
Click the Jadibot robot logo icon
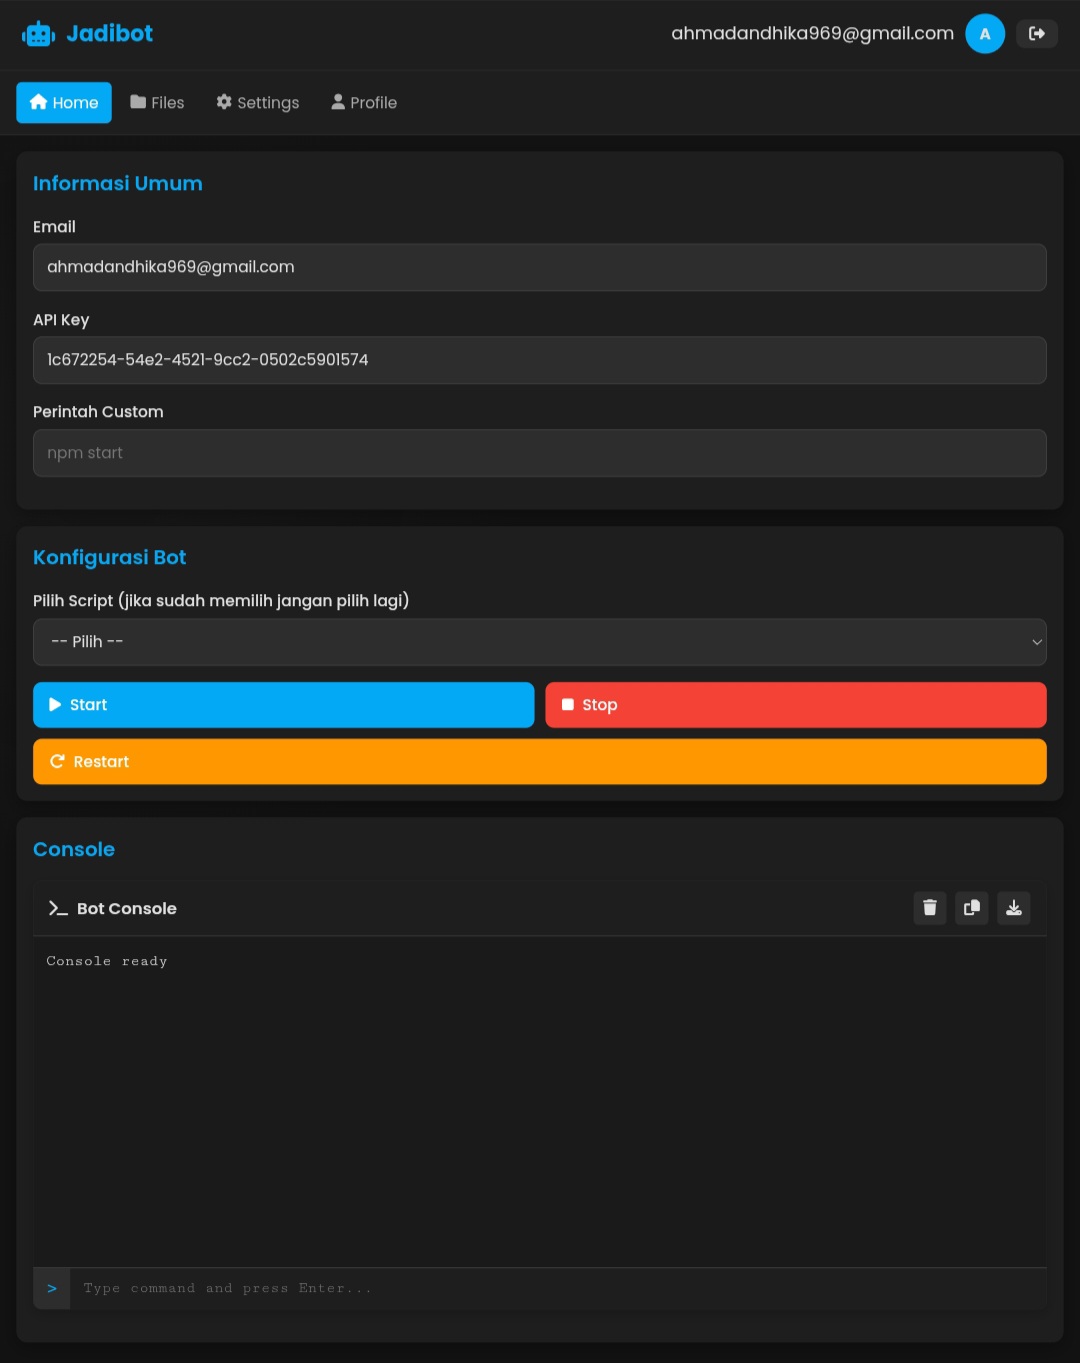[x=38, y=34]
